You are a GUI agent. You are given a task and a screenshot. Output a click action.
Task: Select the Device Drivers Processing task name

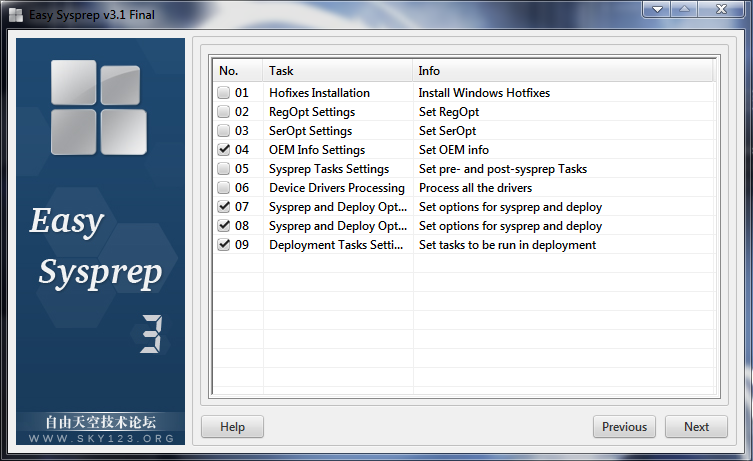tap(337, 188)
